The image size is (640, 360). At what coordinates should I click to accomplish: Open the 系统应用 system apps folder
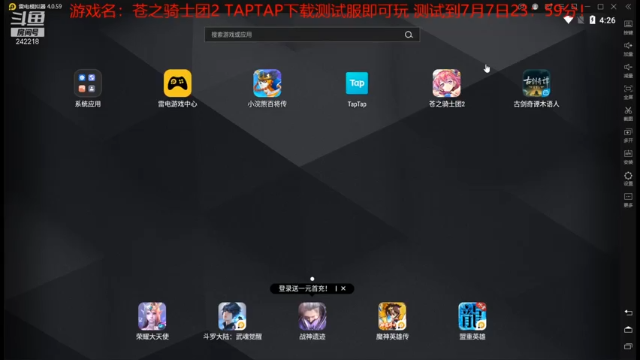click(x=87, y=83)
